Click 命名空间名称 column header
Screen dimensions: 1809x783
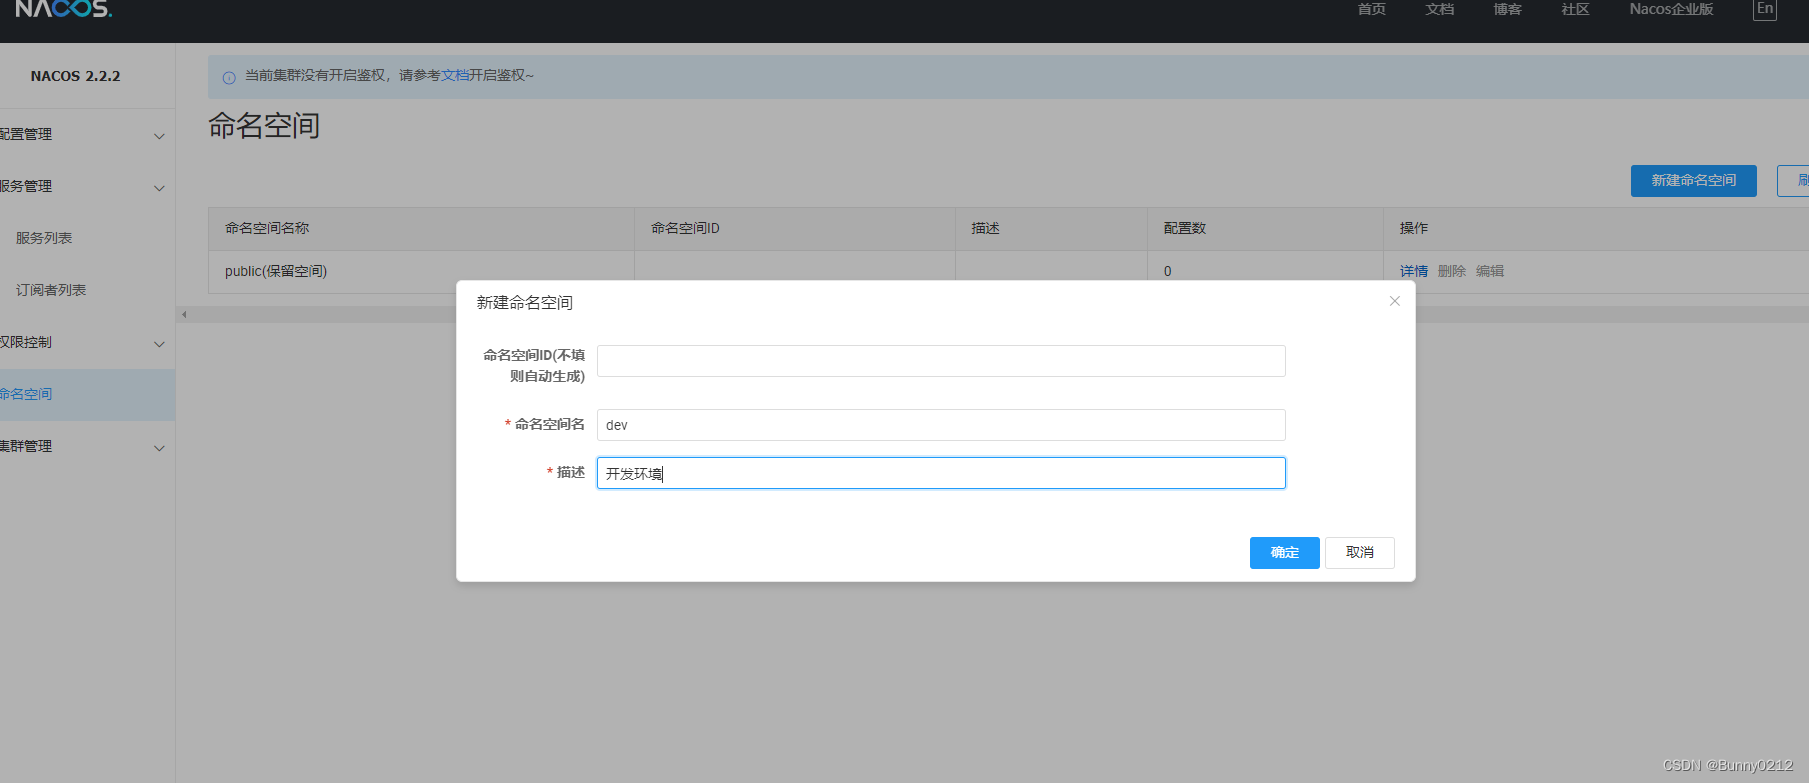(421, 228)
